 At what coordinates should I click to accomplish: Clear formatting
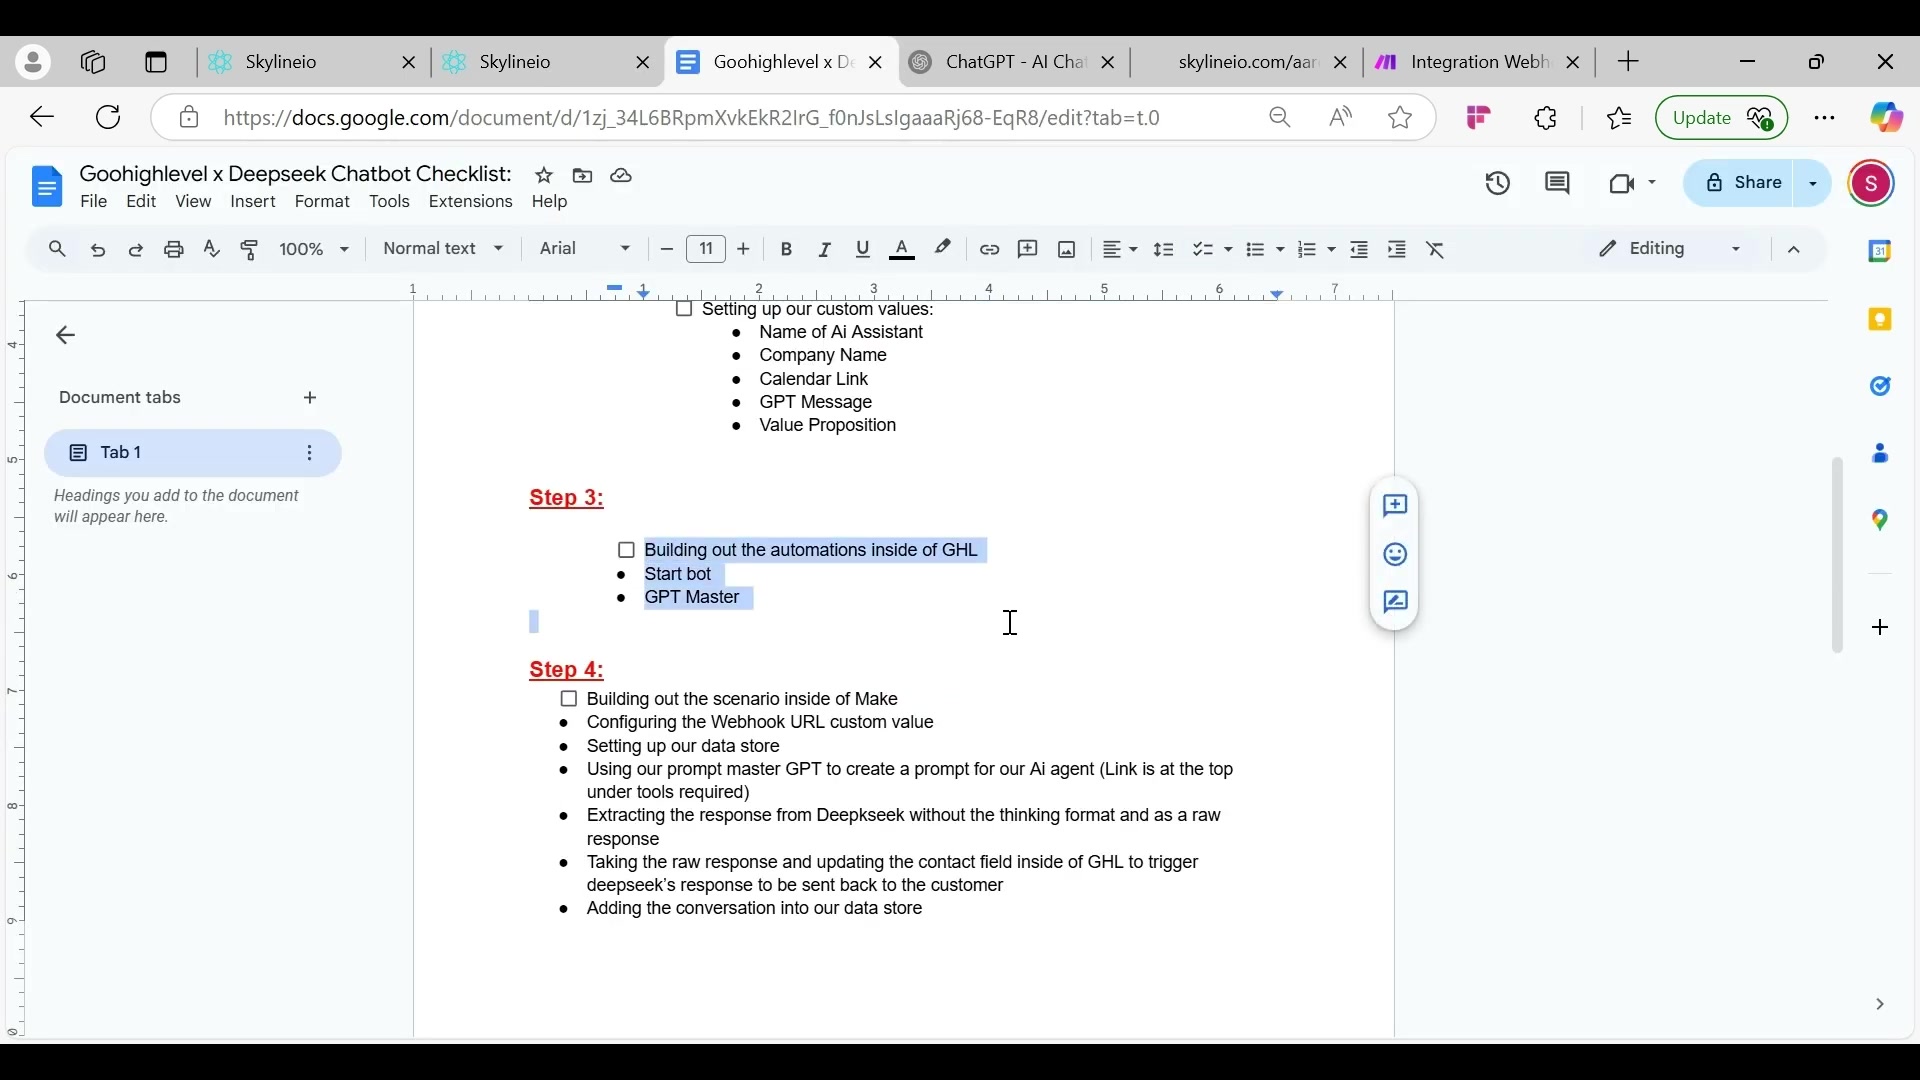pos(1438,250)
